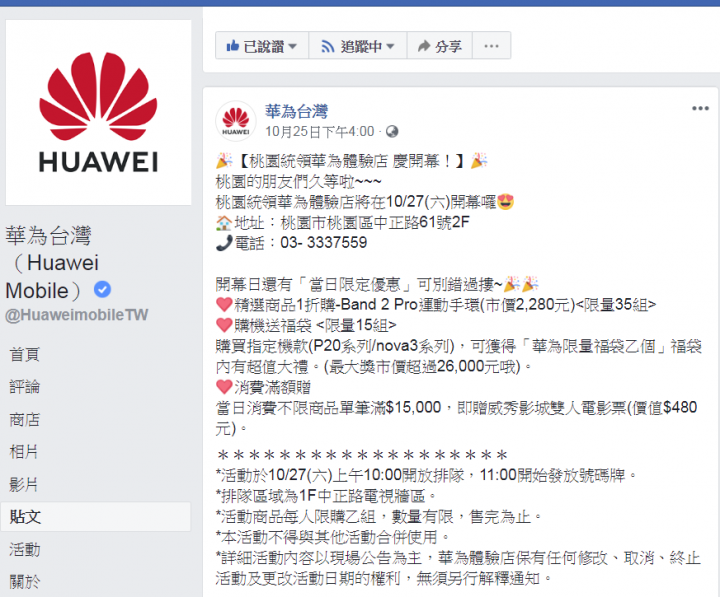Toggle the 已說讚 liked state

click(x=262, y=45)
